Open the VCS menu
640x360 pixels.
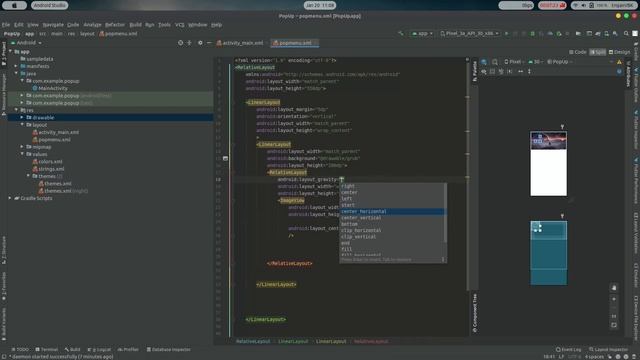[180, 25]
